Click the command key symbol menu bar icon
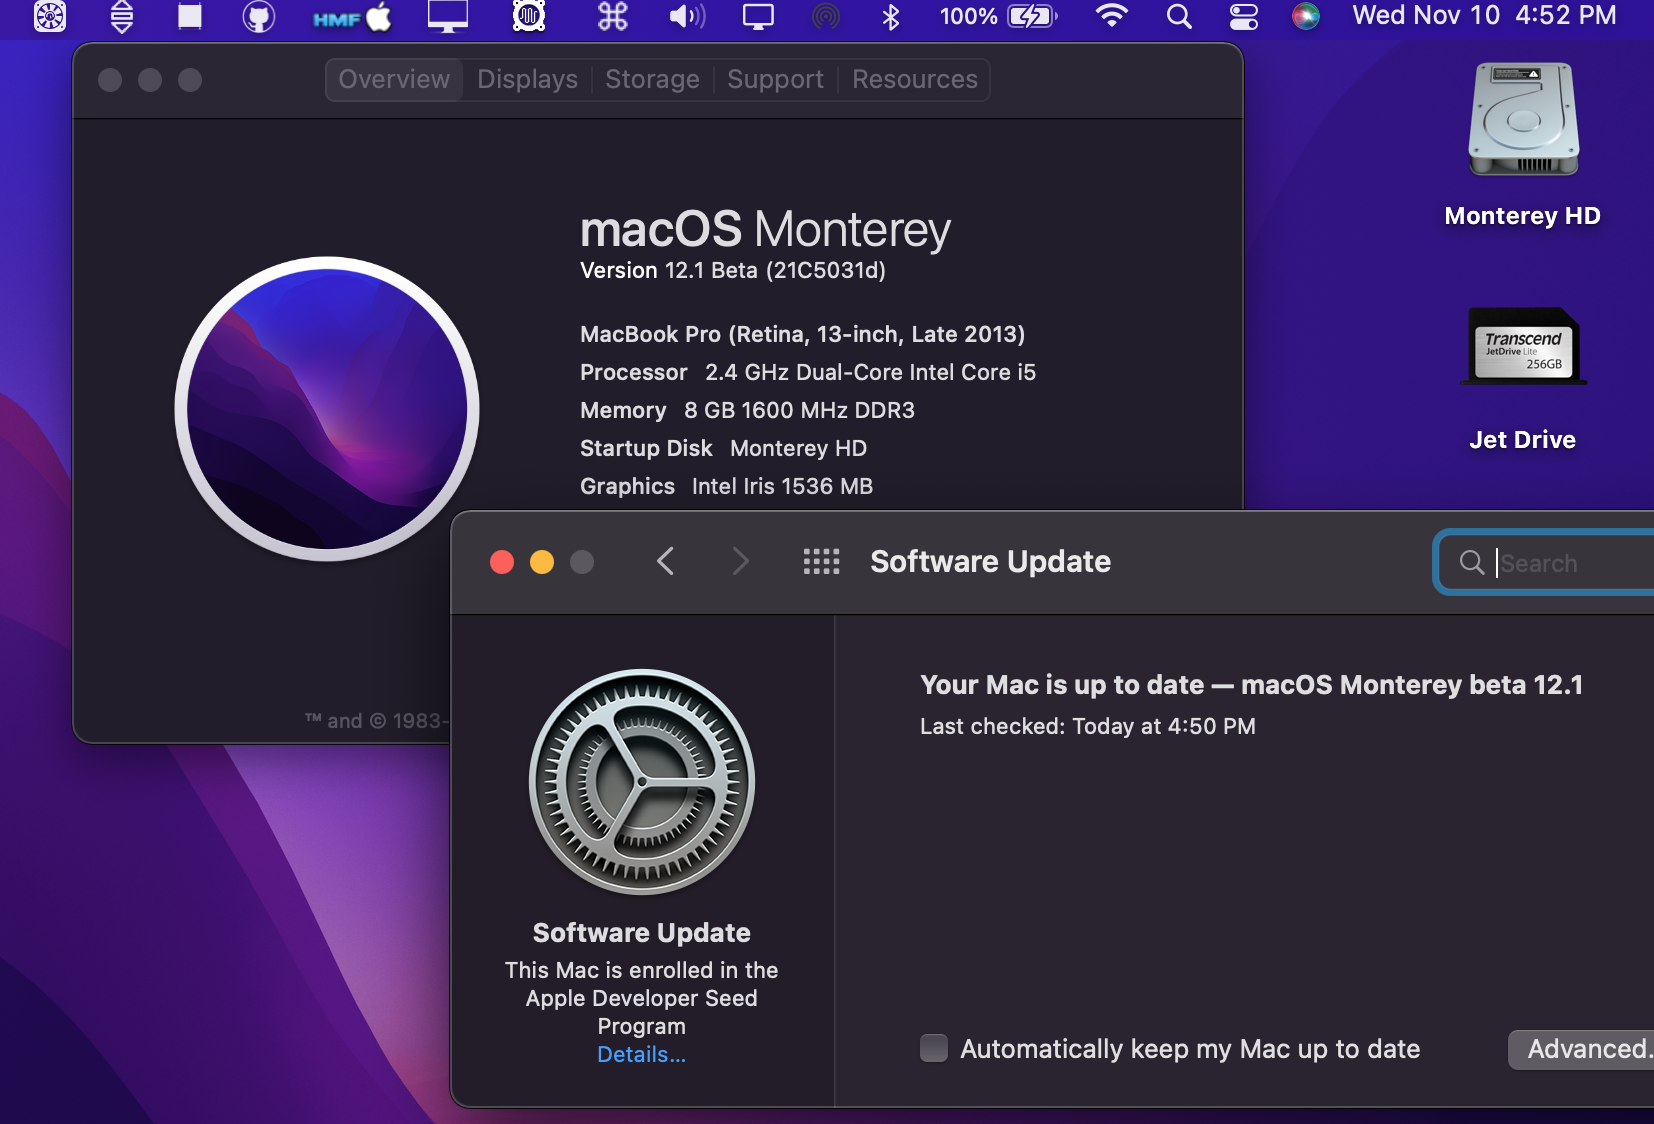 pyautogui.click(x=612, y=16)
